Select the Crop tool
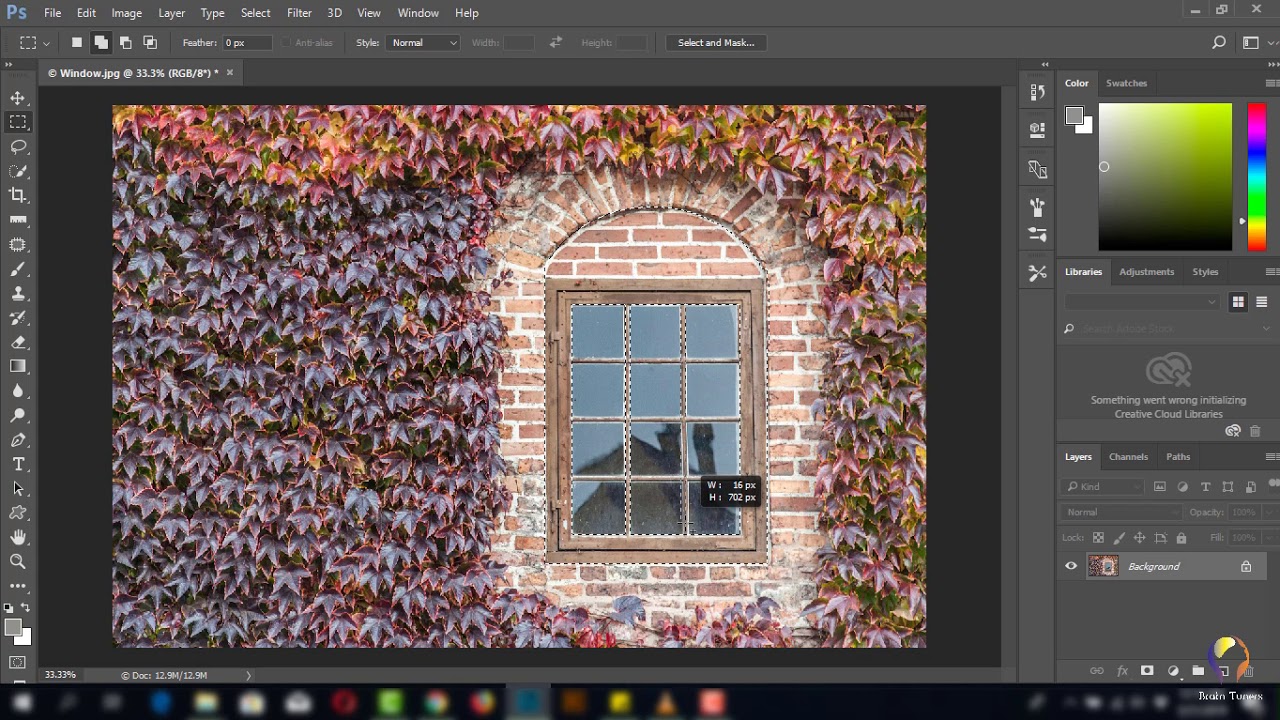Screen dimensions: 1280x720 (18, 195)
